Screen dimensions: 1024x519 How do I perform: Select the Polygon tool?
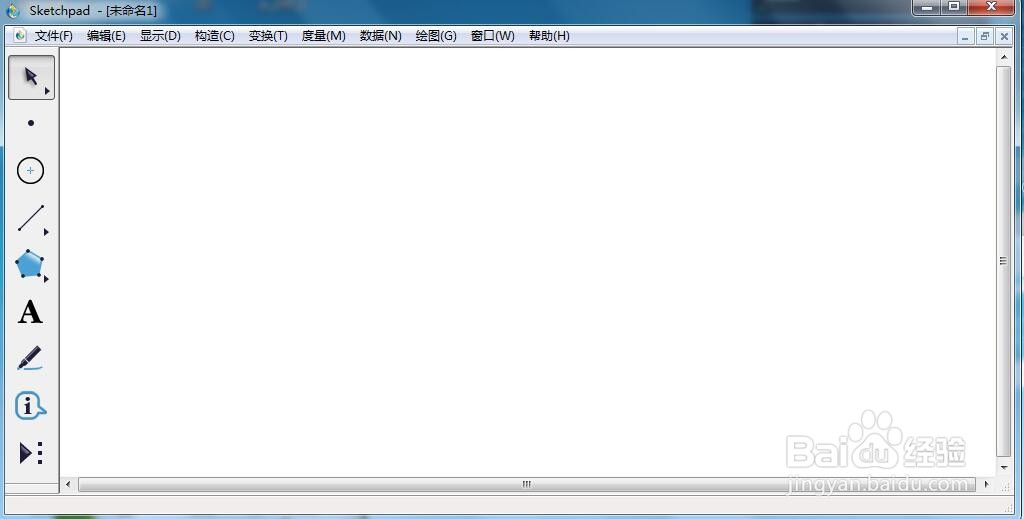click(x=30, y=264)
